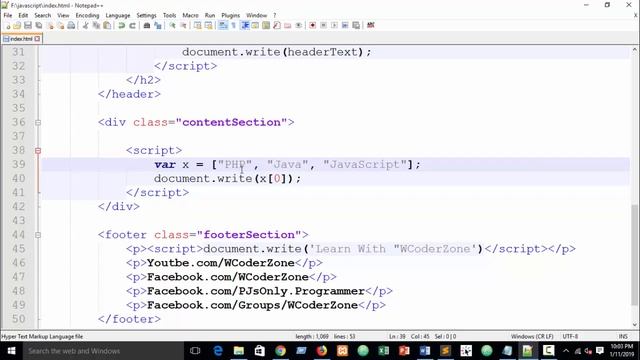
Task: Click "contentSection" class value text
Action: click(x=231, y=122)
